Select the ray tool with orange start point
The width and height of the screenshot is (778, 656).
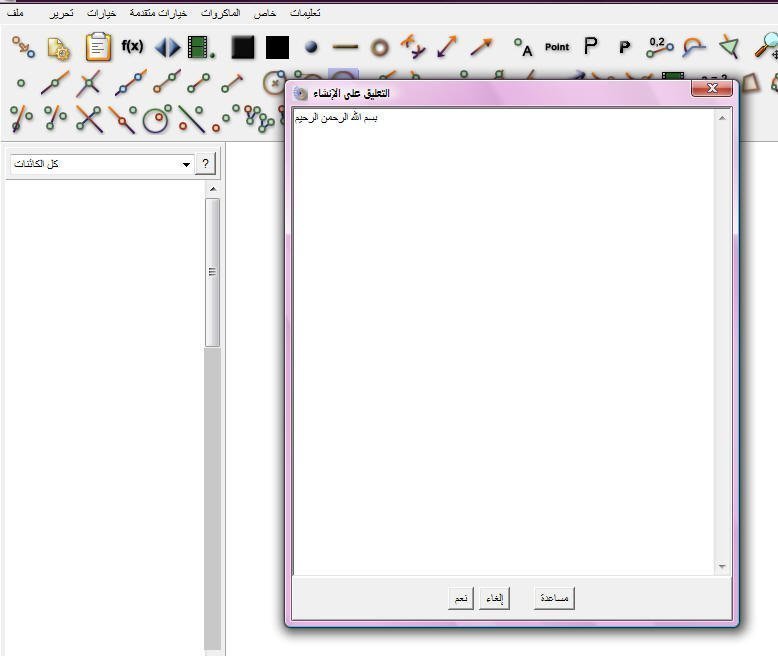(166, 82)
